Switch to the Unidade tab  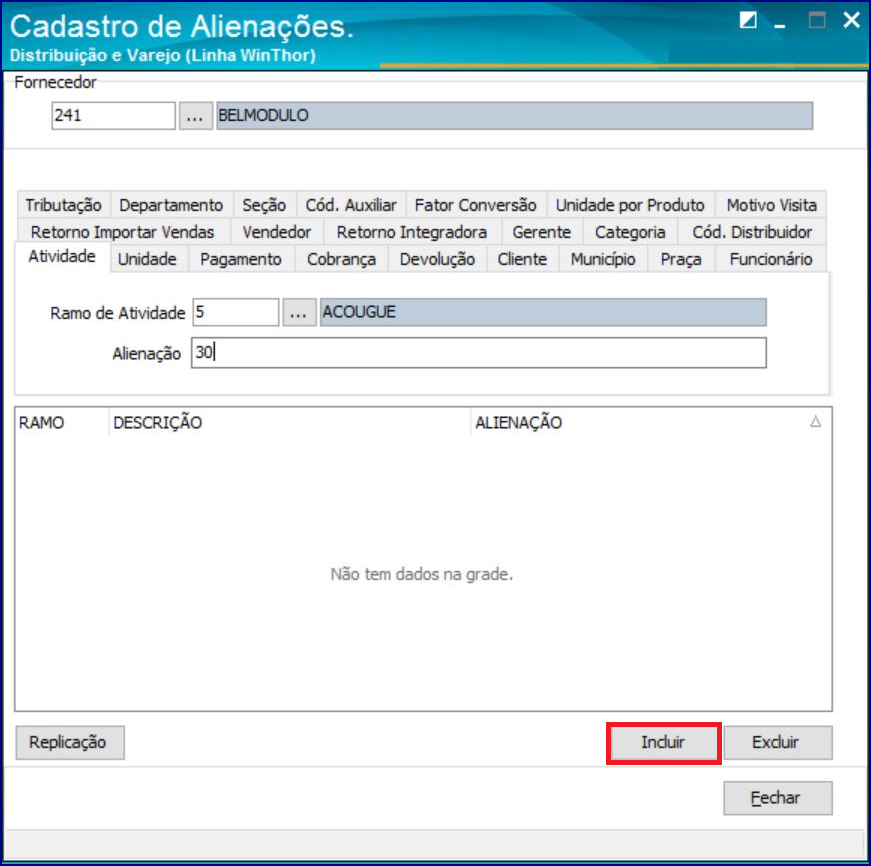pos(147,259)
